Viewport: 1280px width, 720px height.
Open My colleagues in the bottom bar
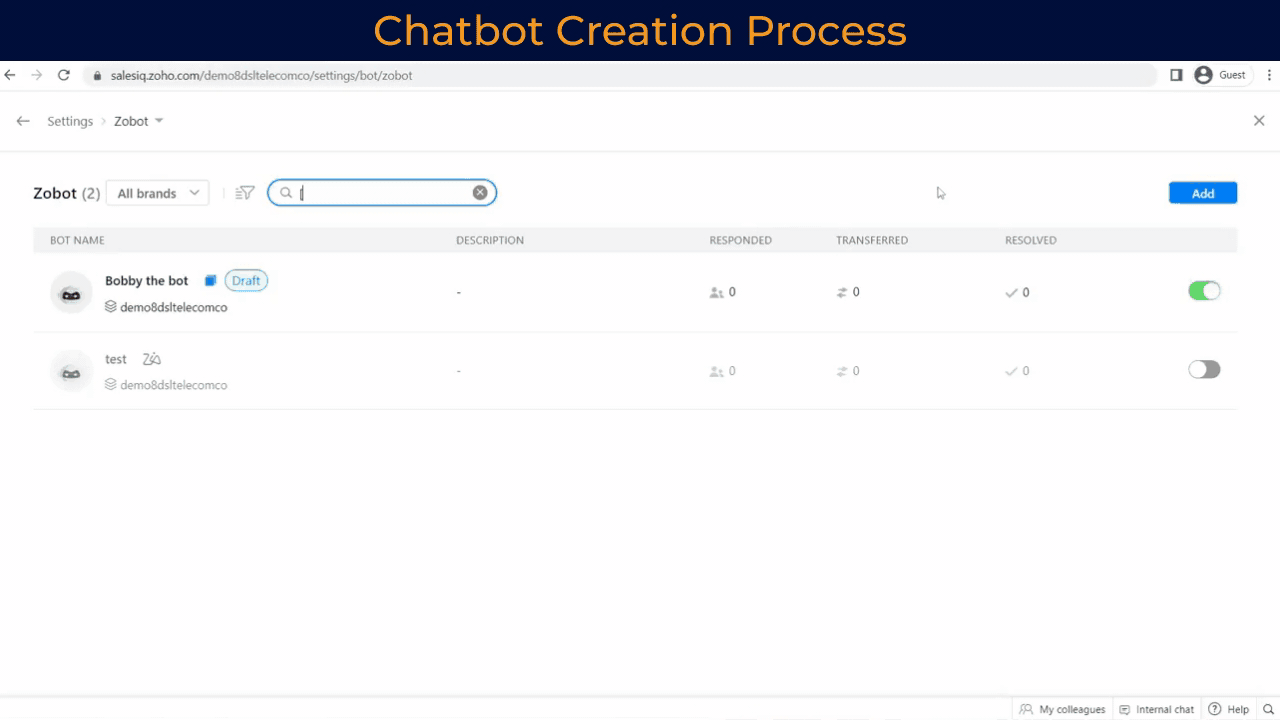pos(1062,709)
